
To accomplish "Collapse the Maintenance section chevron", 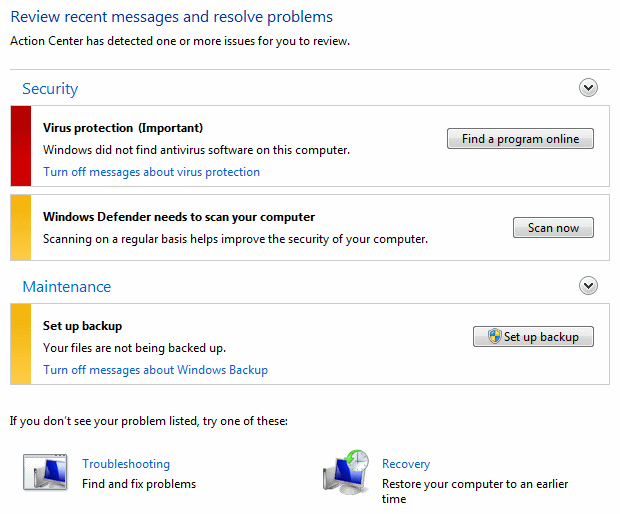I will pos(588,285).
